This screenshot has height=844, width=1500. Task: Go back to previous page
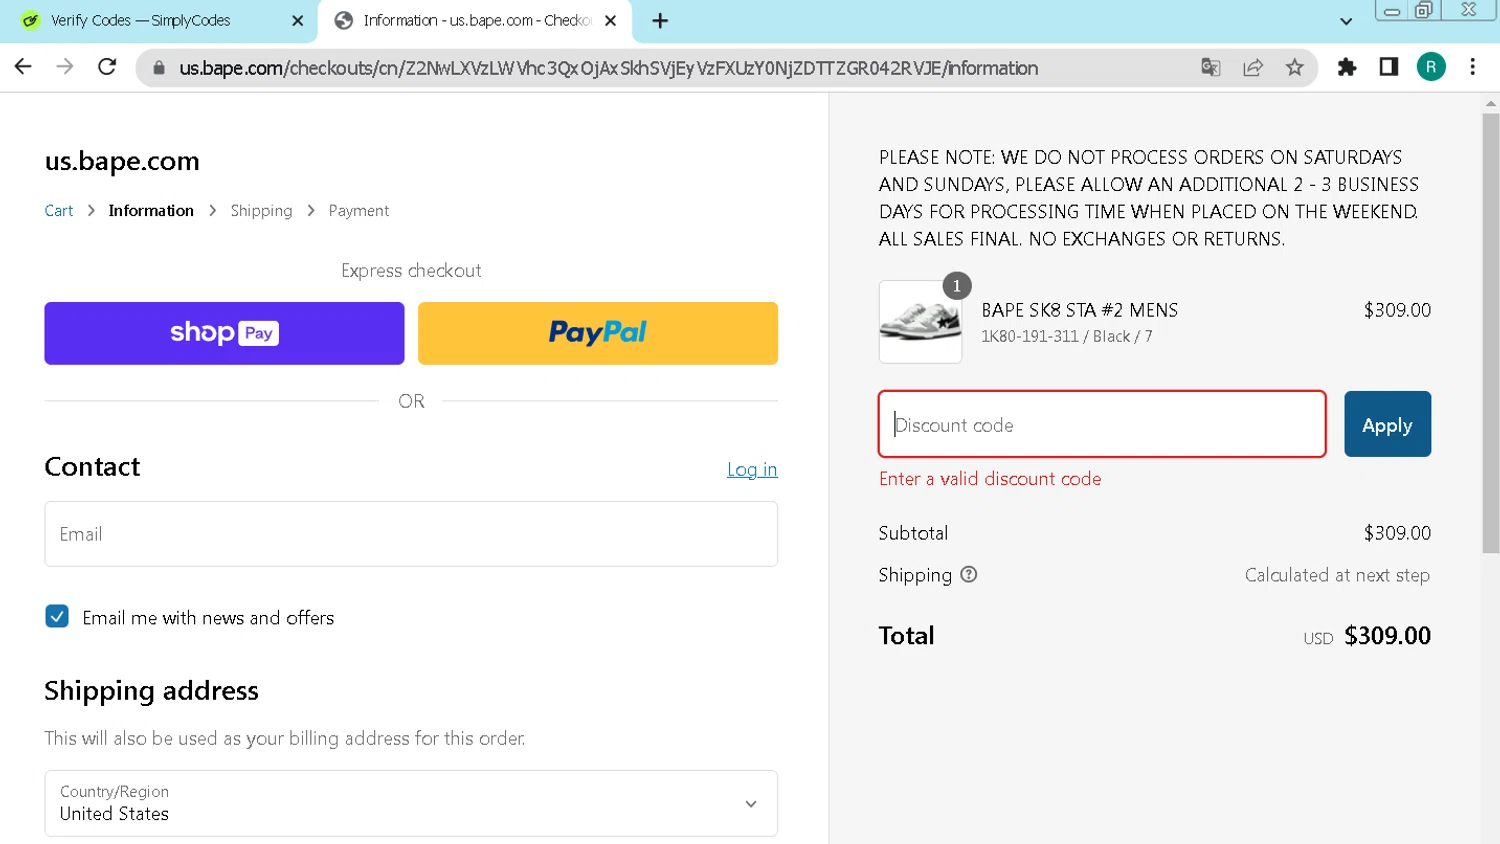point(23,67)
